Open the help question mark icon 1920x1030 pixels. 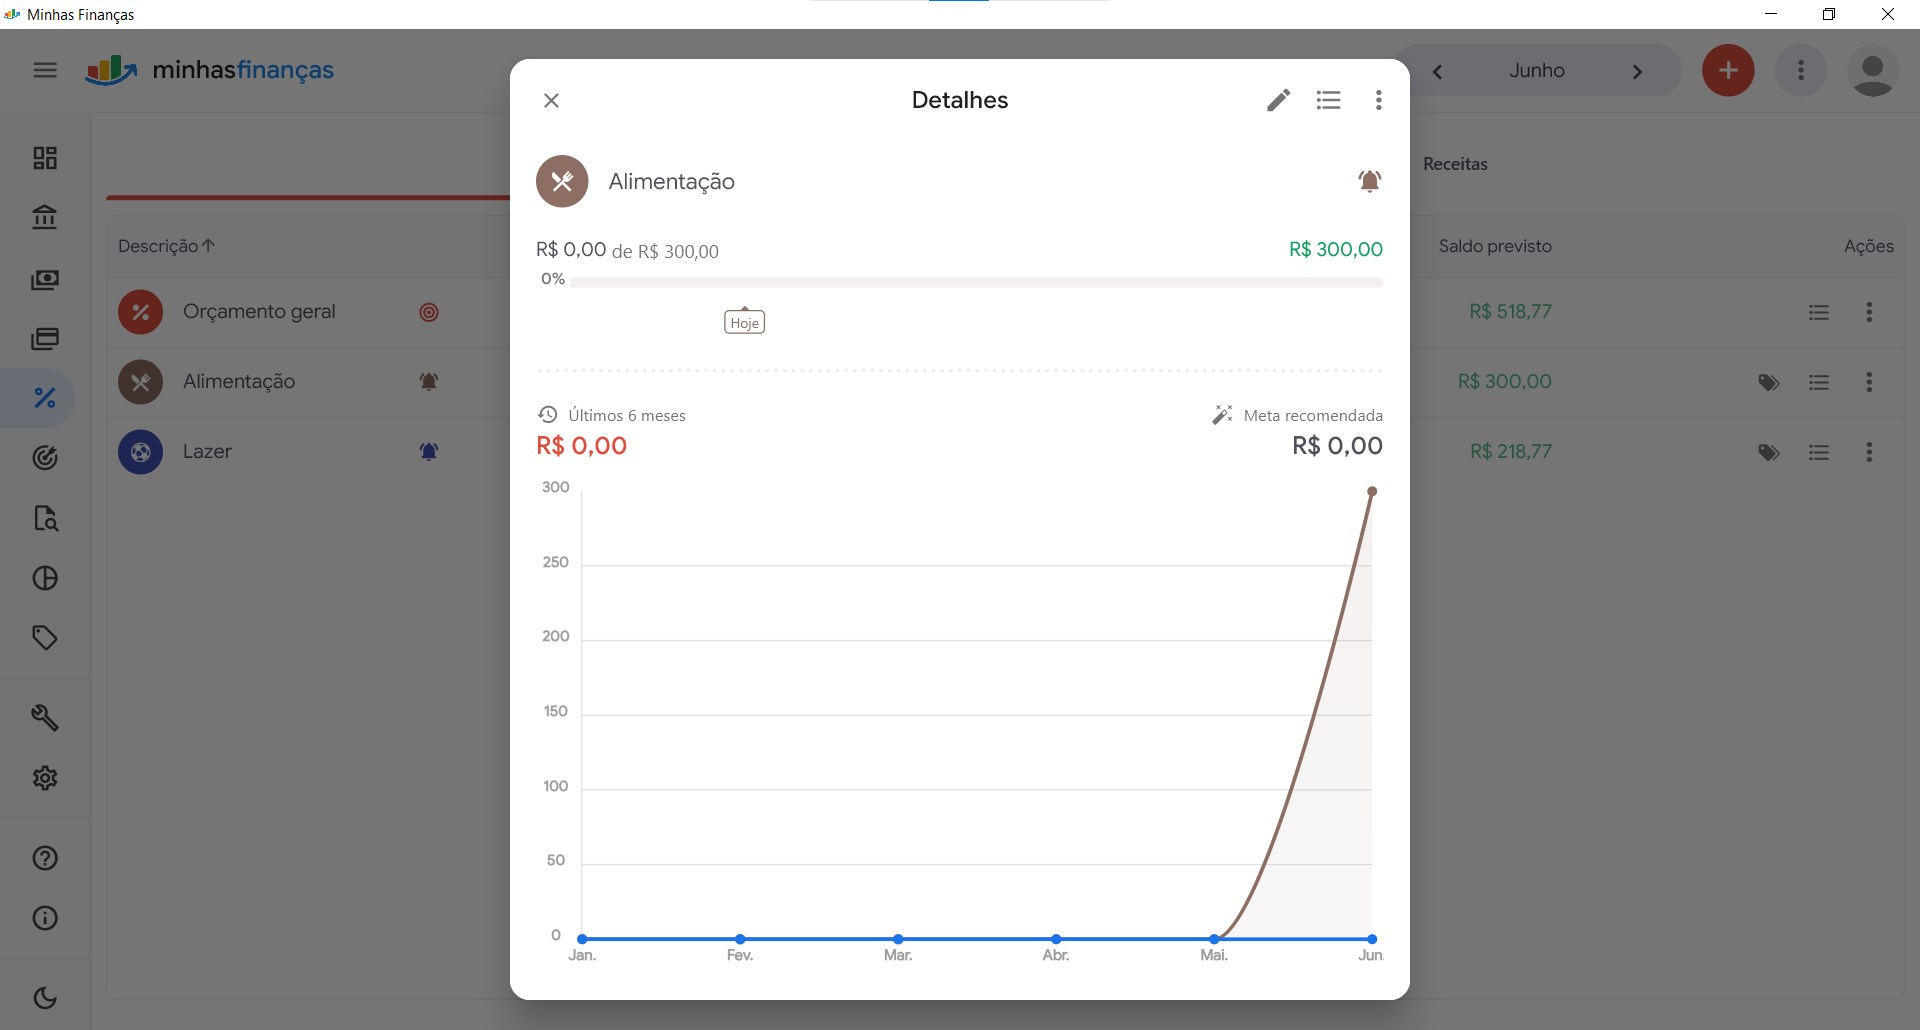point(45,858)
